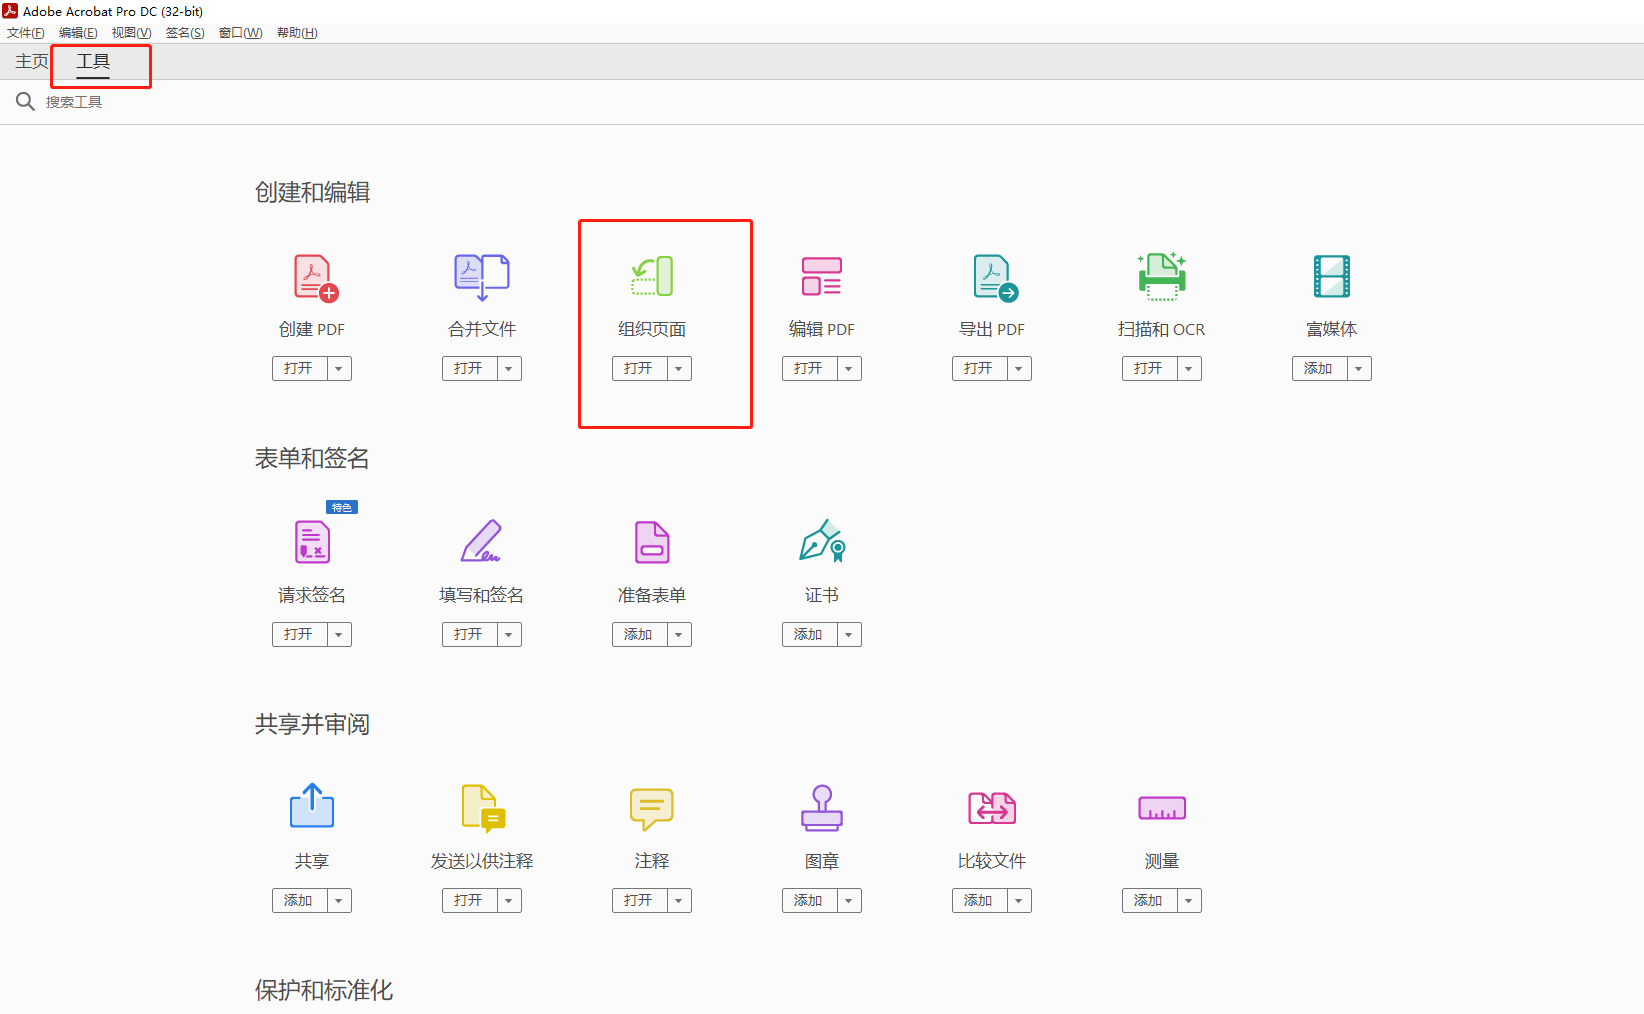1644x1014 pixels.
Task: Expand the dropdown arrow for 证书
Action: 849,635
